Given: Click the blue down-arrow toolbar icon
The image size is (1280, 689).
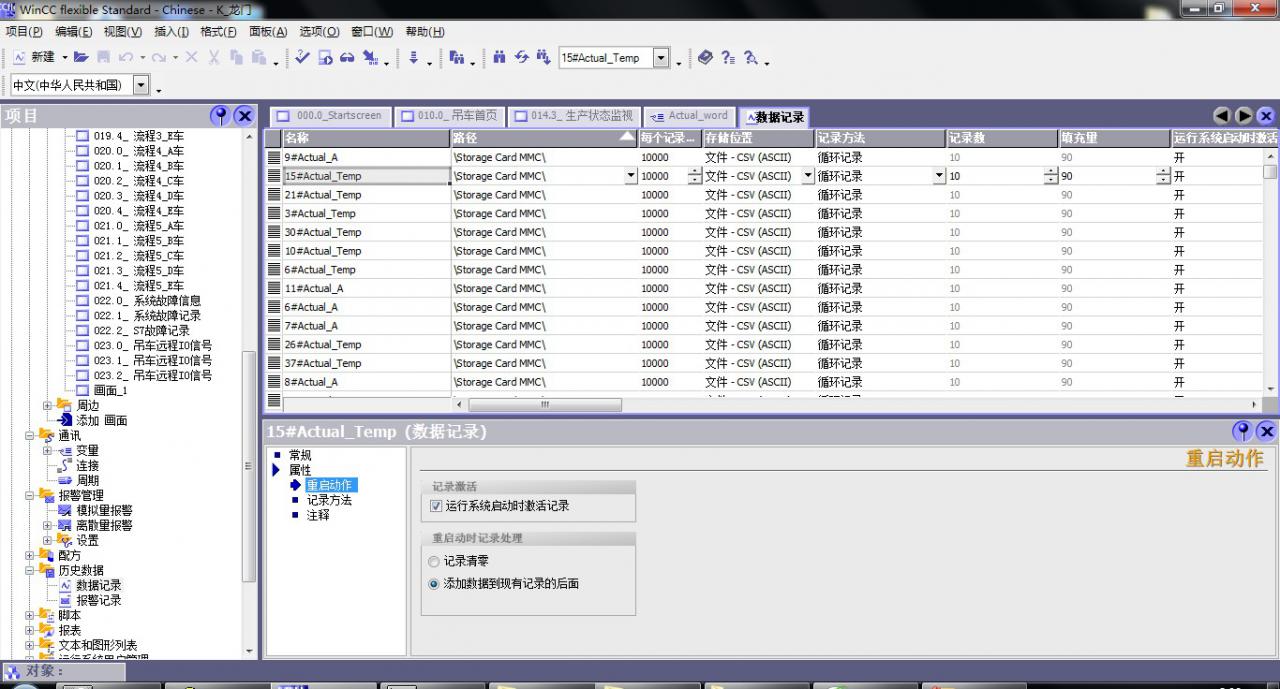Looking at the screenshot, I should coord(413,58).
